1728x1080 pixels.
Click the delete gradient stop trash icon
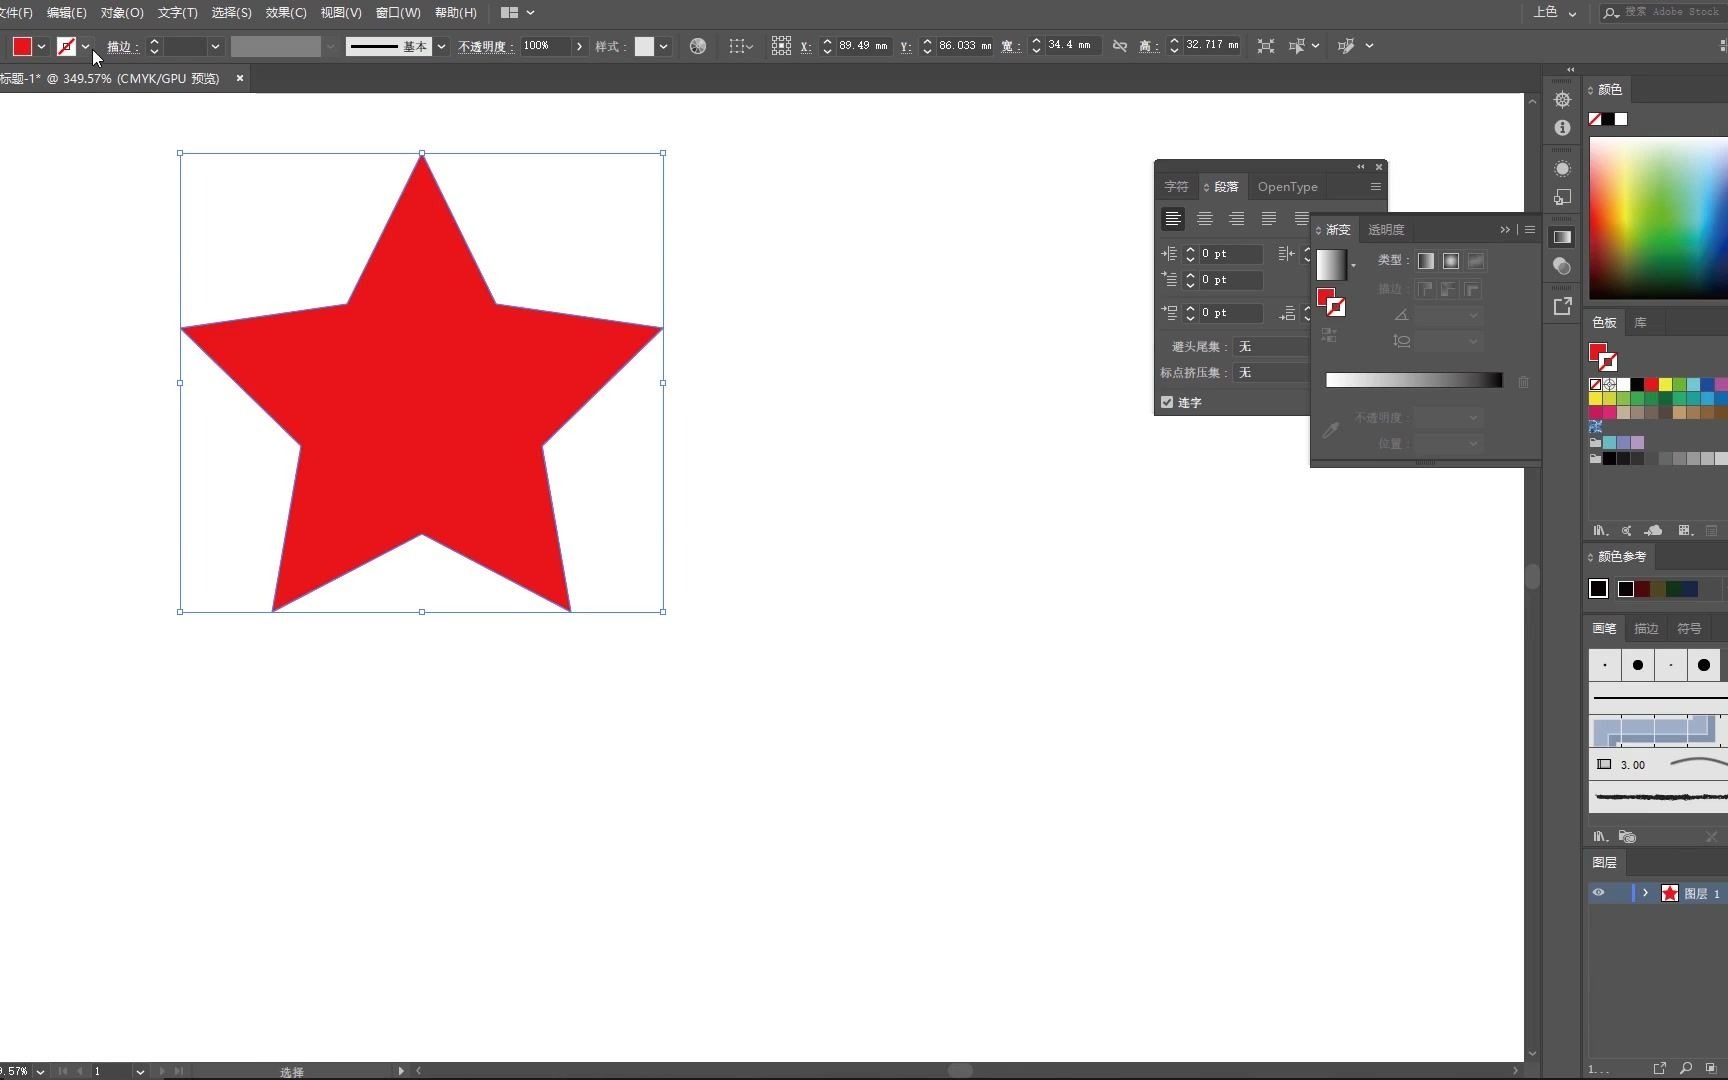point(1523,382)
